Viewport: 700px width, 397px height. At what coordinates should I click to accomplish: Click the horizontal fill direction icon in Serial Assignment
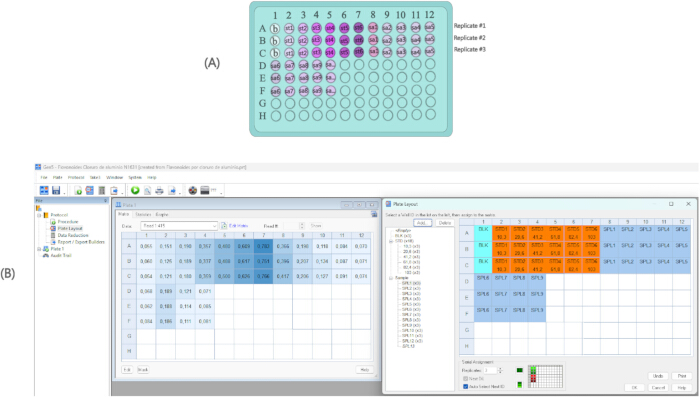(520, 370)
